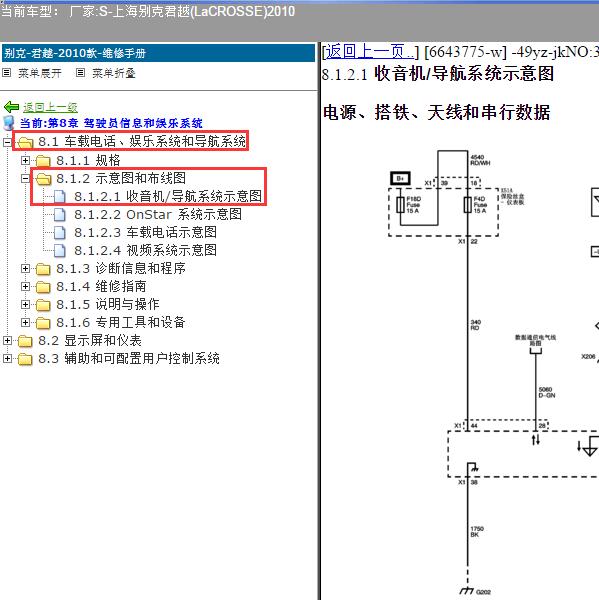Click the folder icon beside 8.3
Image resolution: width=599 pixels, height=600 pixels.
pos(25,359)
